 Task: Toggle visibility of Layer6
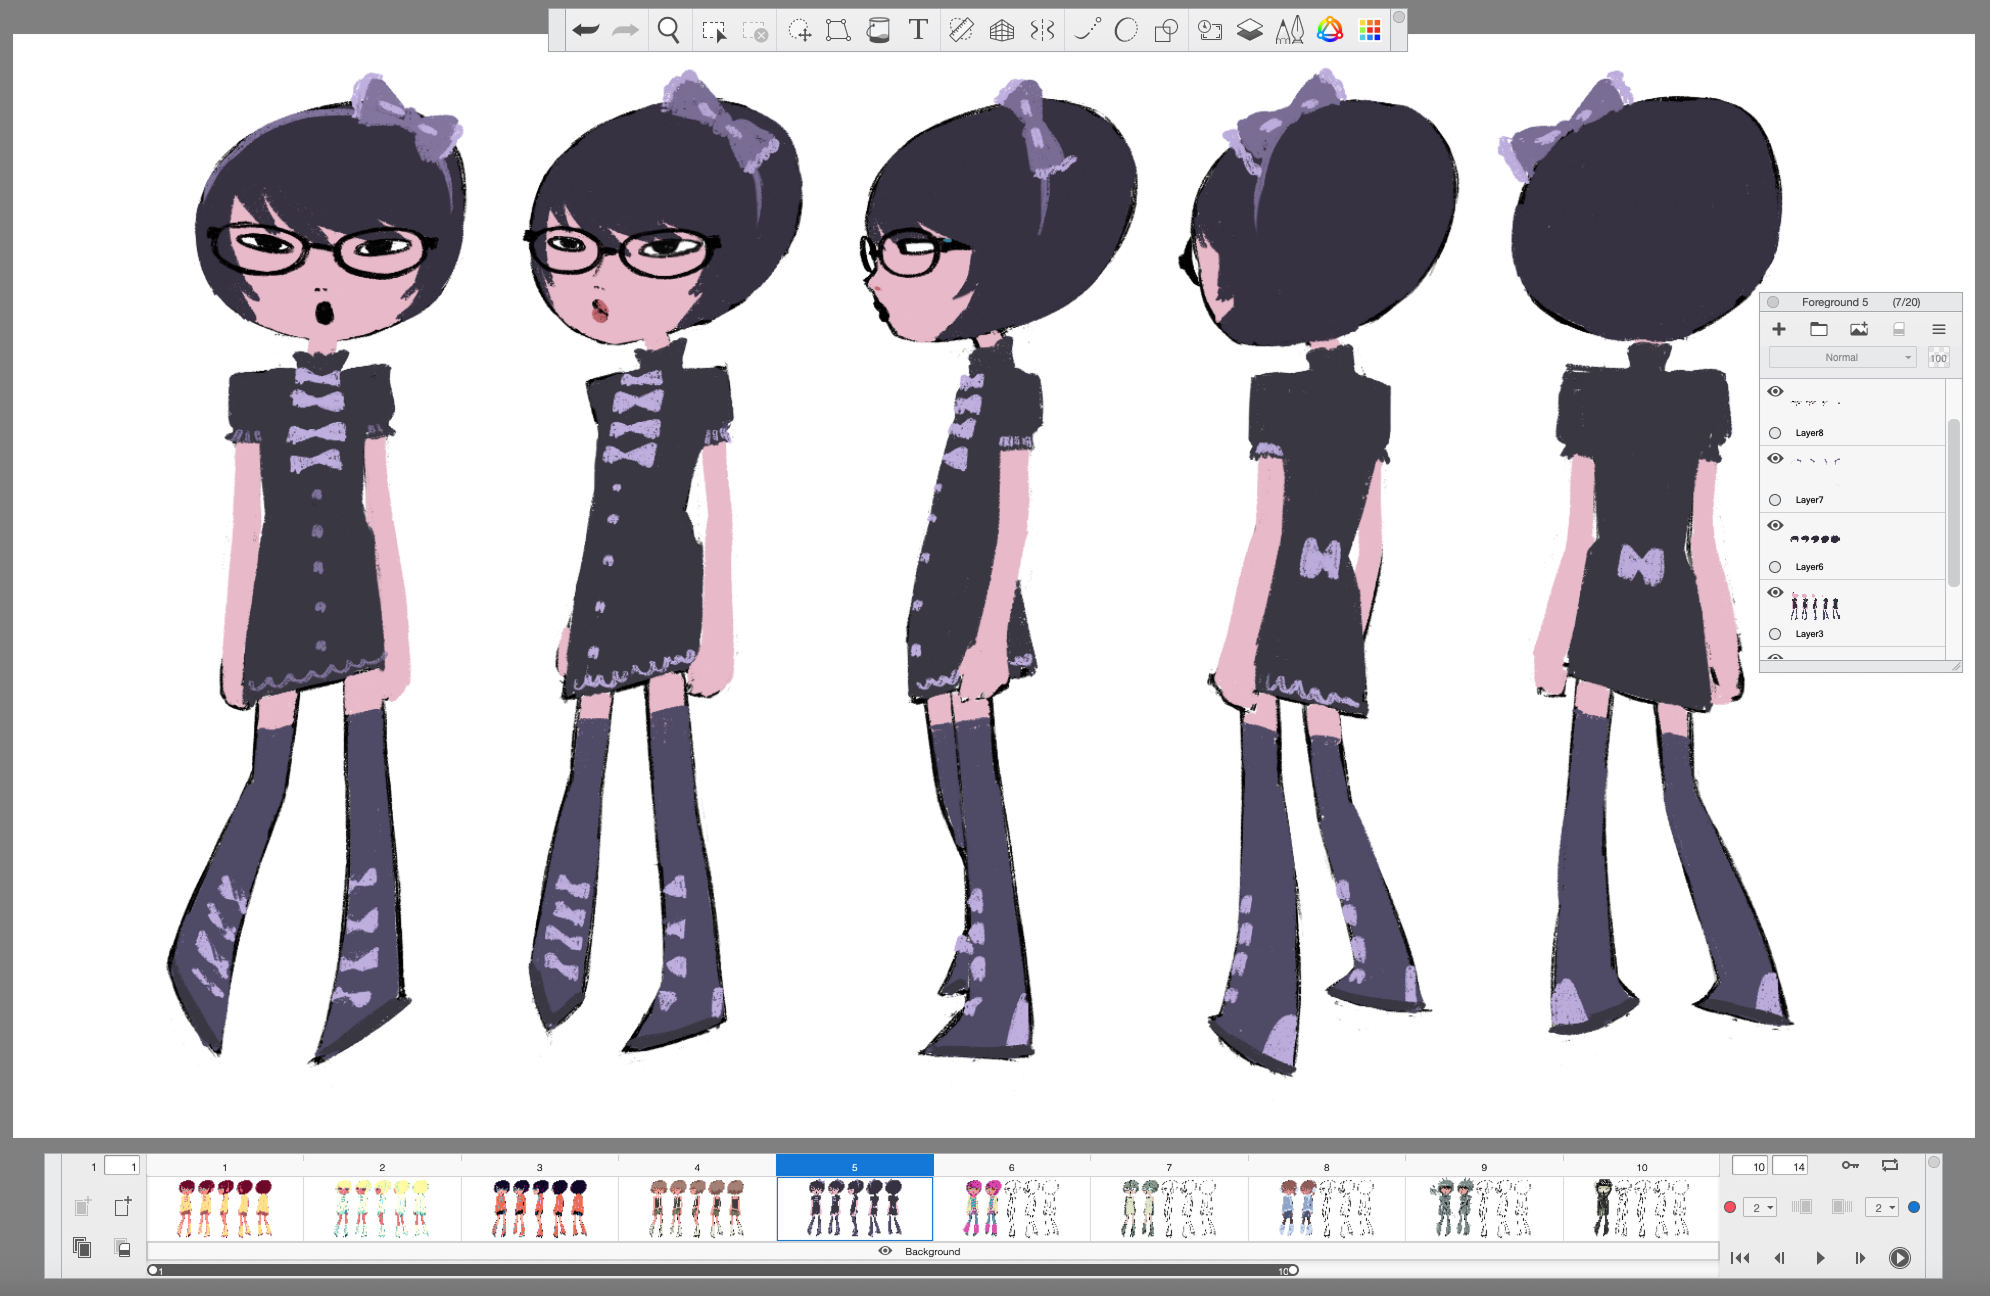[1775, 526]
